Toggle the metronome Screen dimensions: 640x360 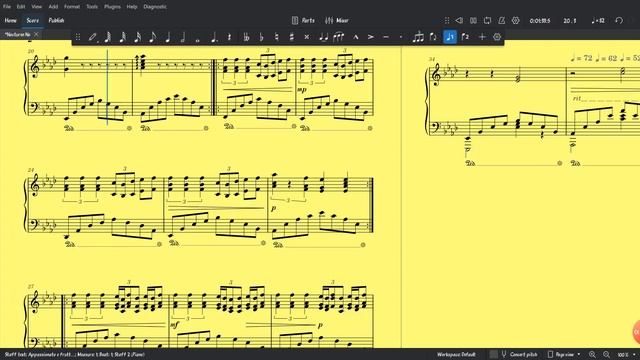click(x=502, y=20)
